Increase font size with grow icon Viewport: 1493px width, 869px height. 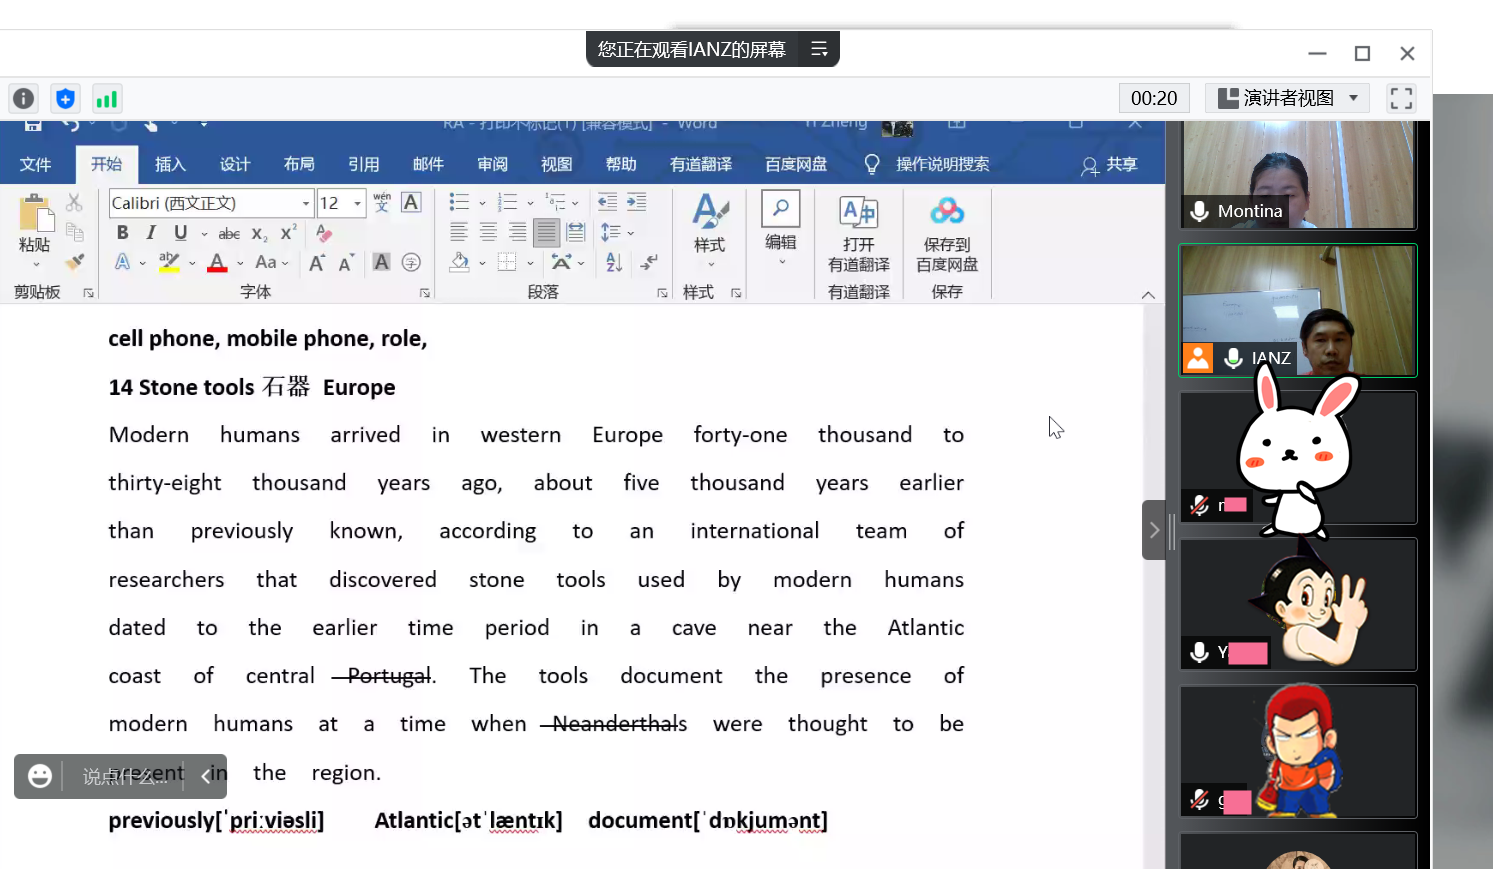317,263
